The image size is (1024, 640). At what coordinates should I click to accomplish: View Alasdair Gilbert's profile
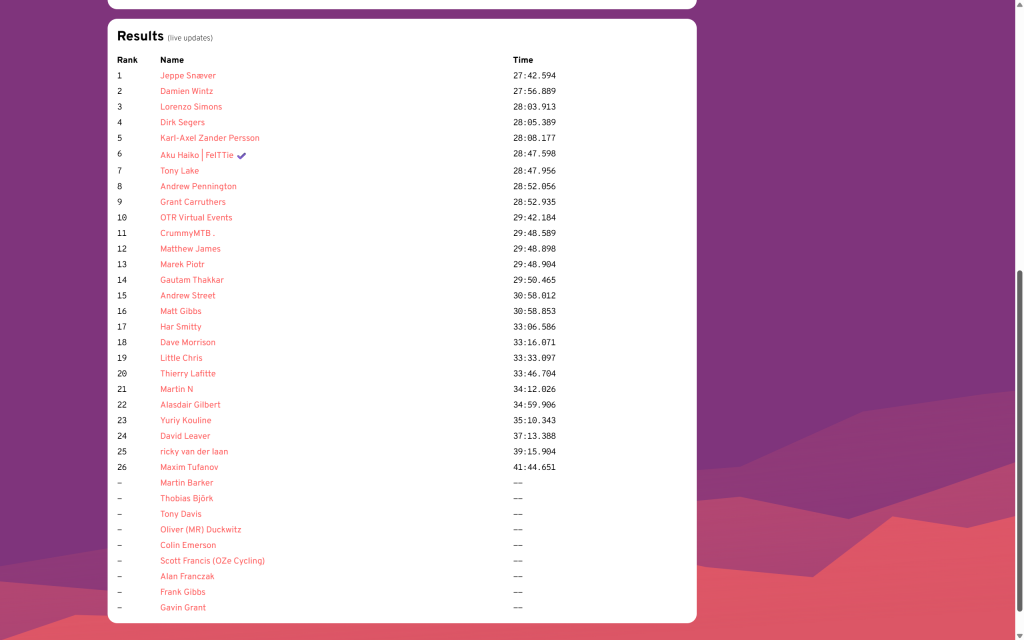[x=190, y=405]
